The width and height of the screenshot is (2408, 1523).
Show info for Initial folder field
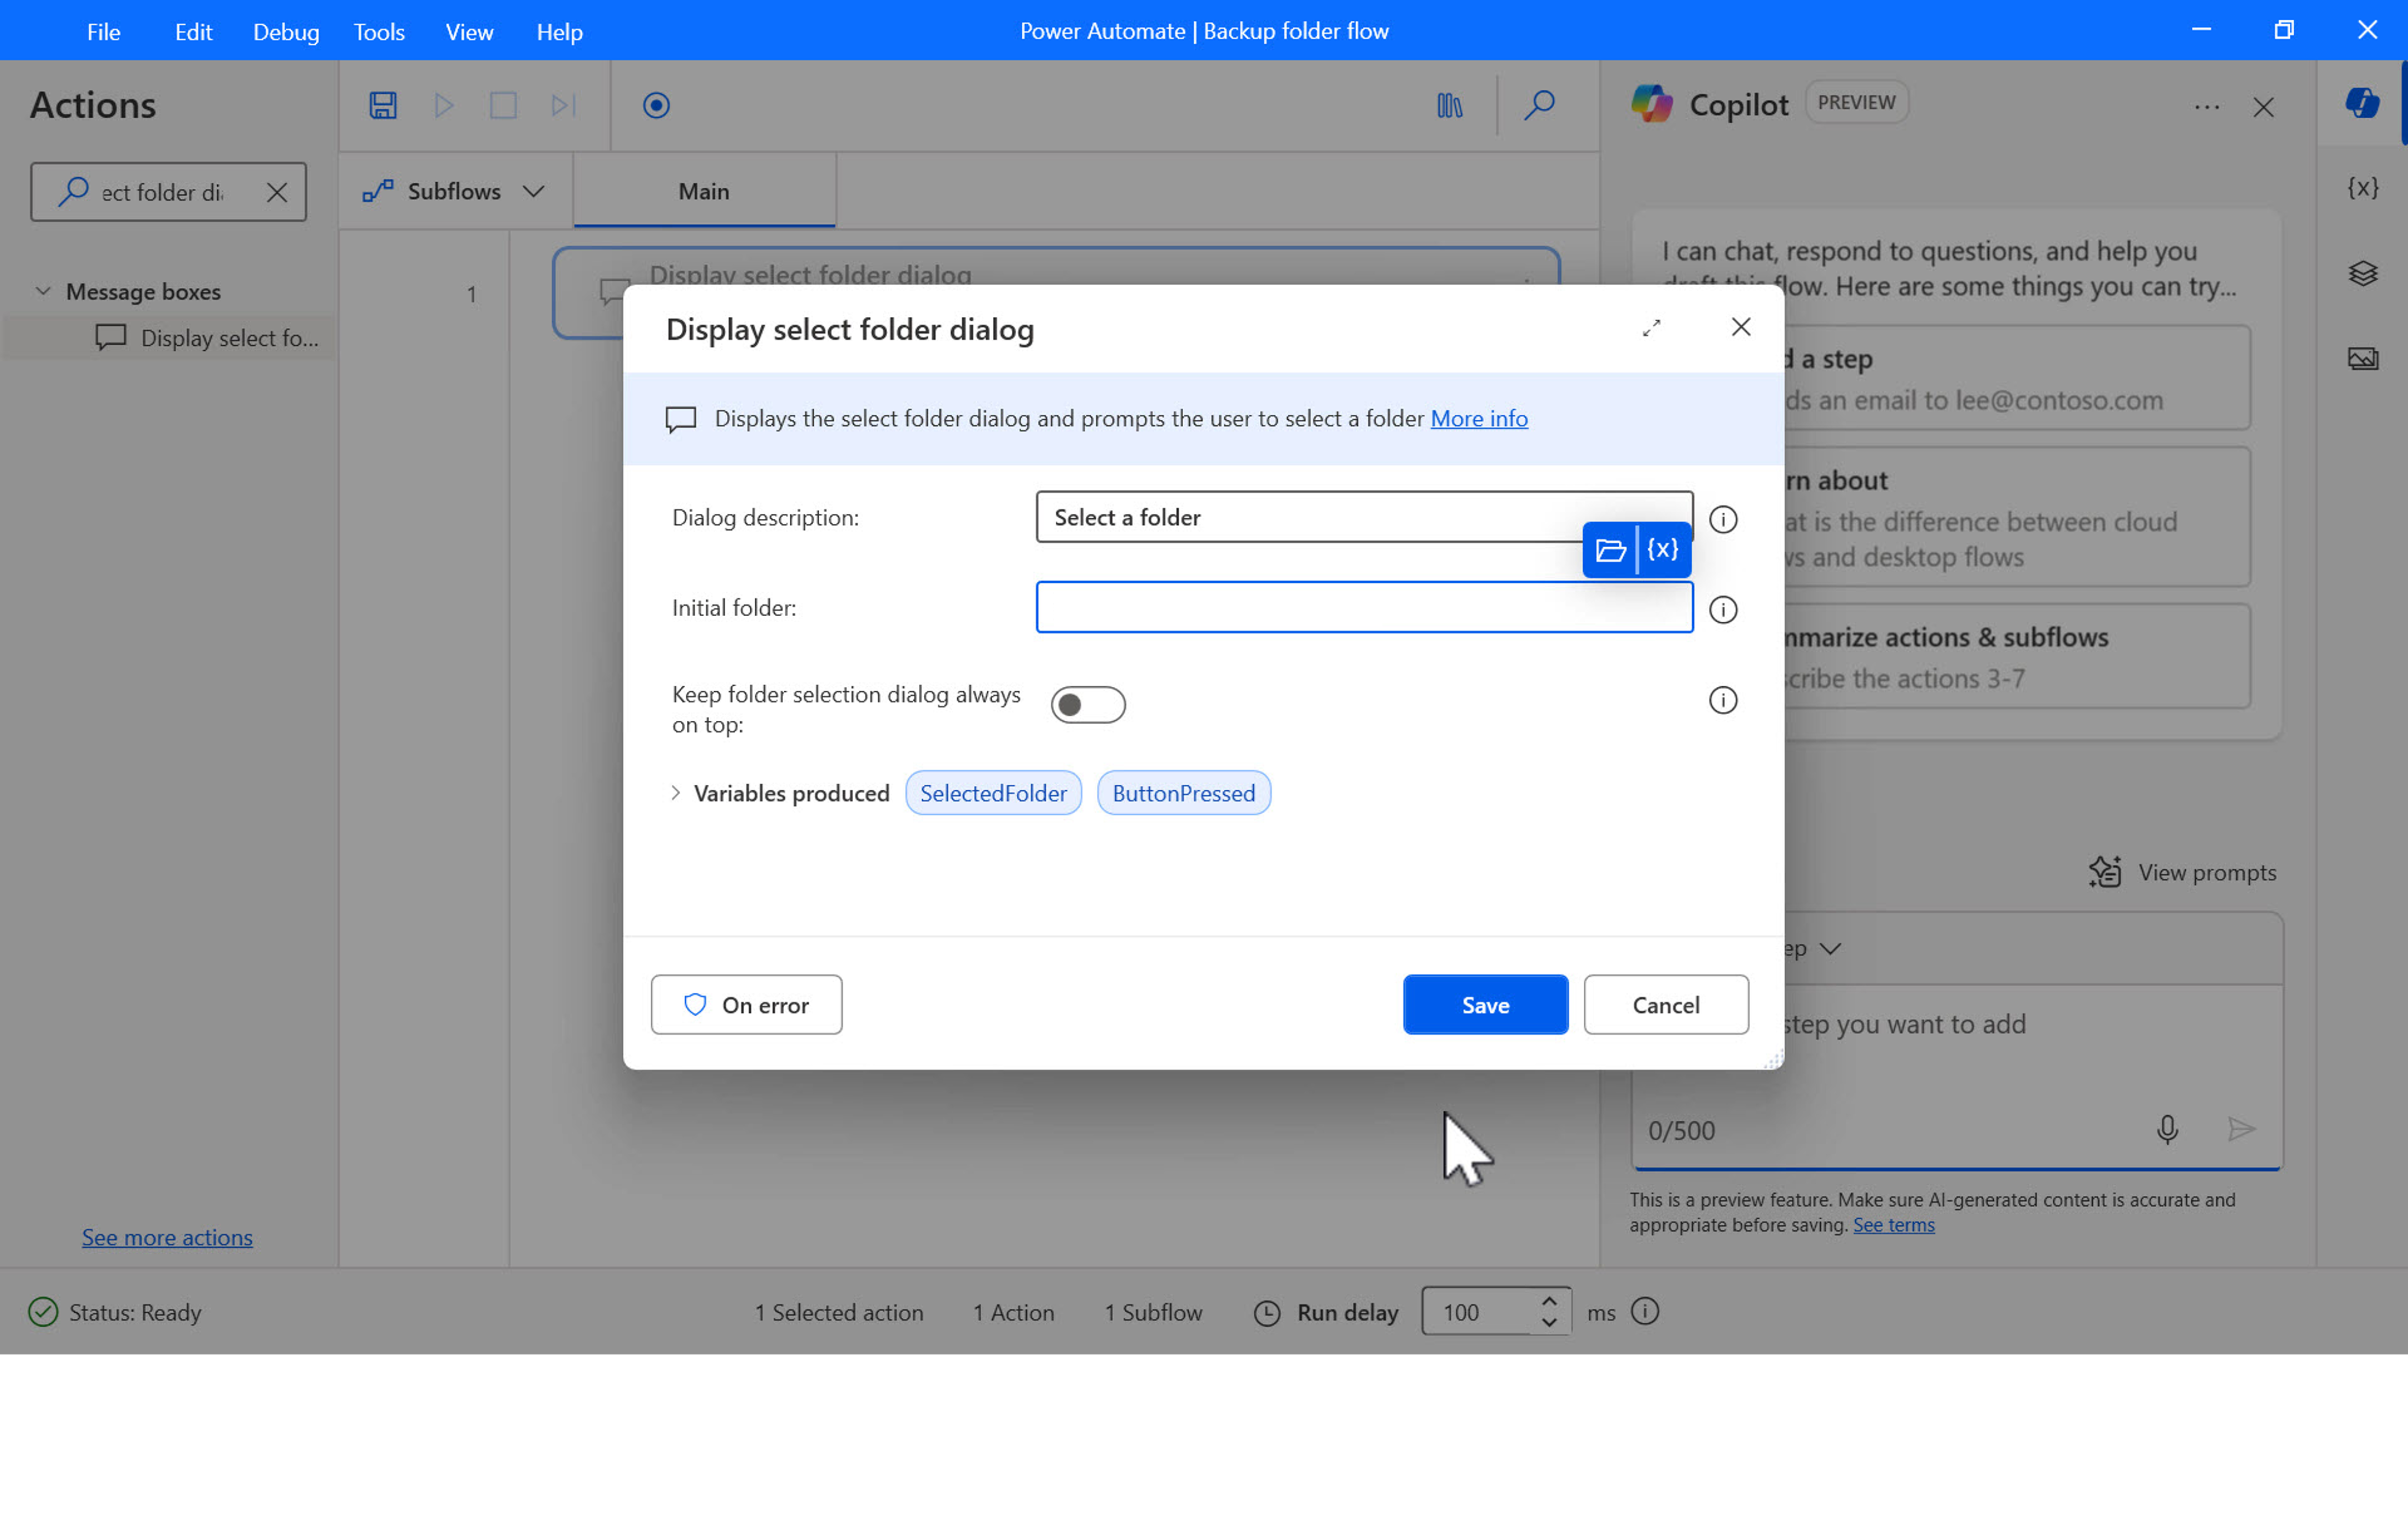coord(1723,610)
